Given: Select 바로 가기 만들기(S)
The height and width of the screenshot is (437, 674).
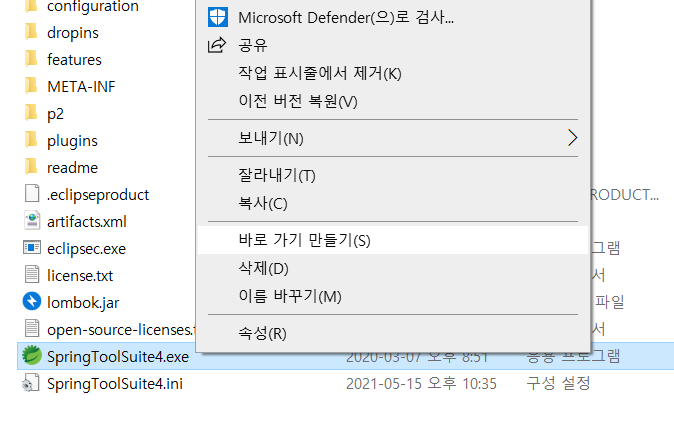Looking at the screenshot, I should coord(393,240).
